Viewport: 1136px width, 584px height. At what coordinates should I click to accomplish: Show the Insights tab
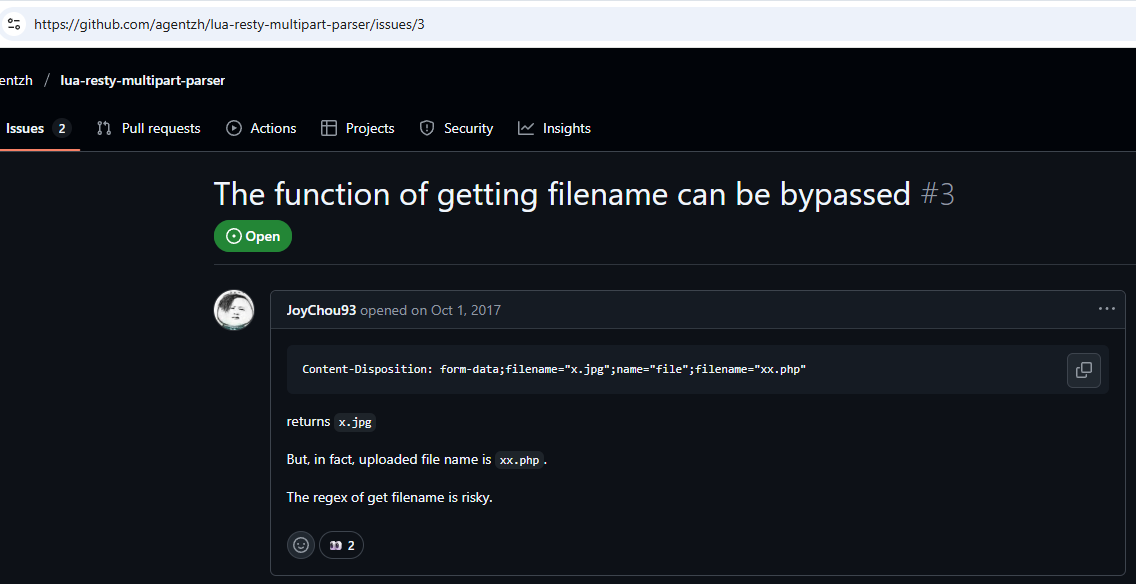[x=554, y=128]
